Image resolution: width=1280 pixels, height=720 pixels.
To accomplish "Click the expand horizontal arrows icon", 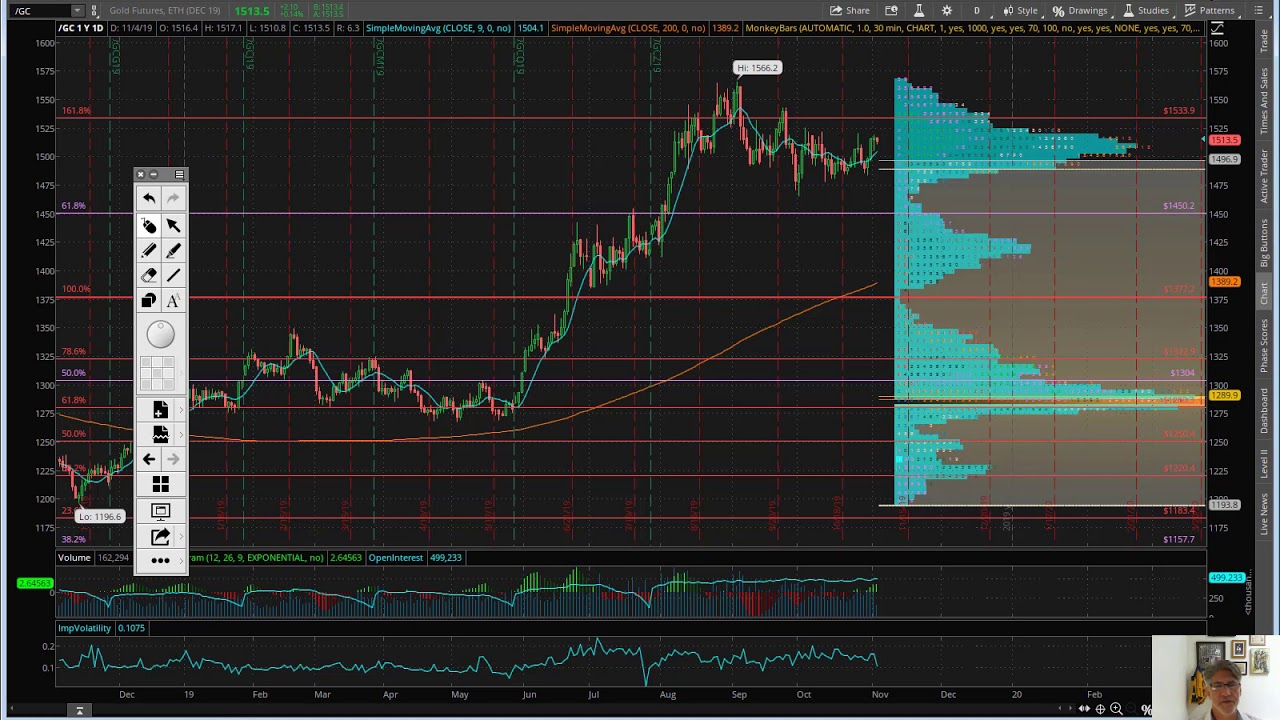I will 1084,709.
